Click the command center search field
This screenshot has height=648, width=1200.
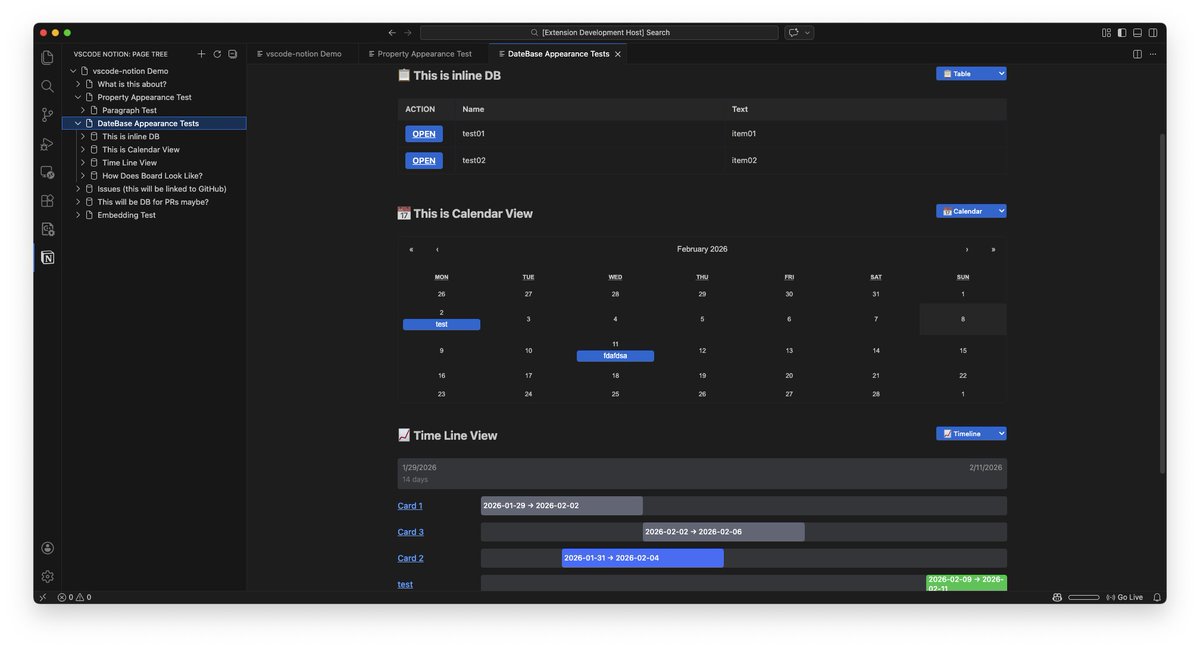[x=599, y=32]
